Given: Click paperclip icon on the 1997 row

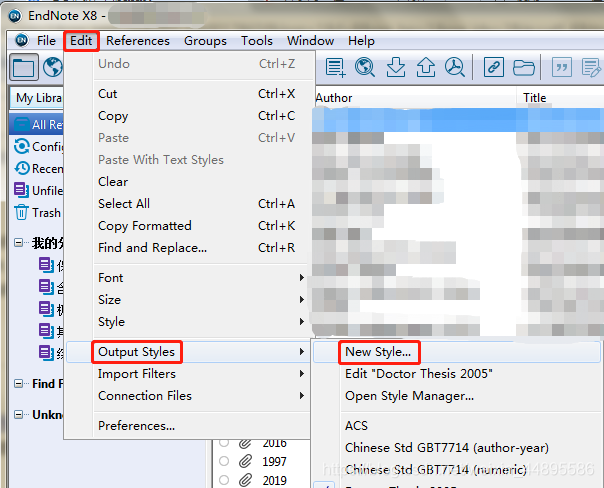Looking at the screenshot, I should [245, 461].
